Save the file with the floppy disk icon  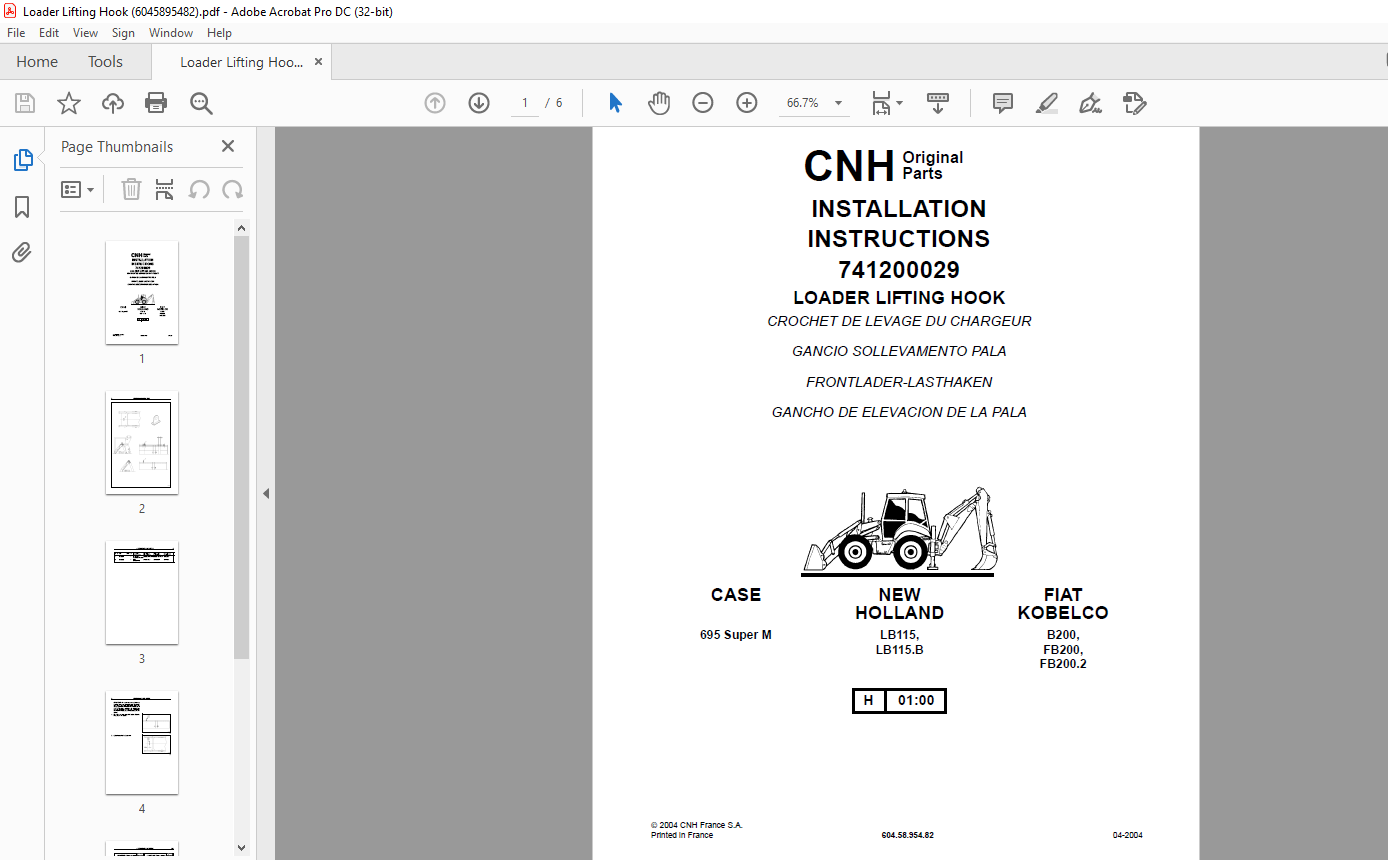point(25,103)
